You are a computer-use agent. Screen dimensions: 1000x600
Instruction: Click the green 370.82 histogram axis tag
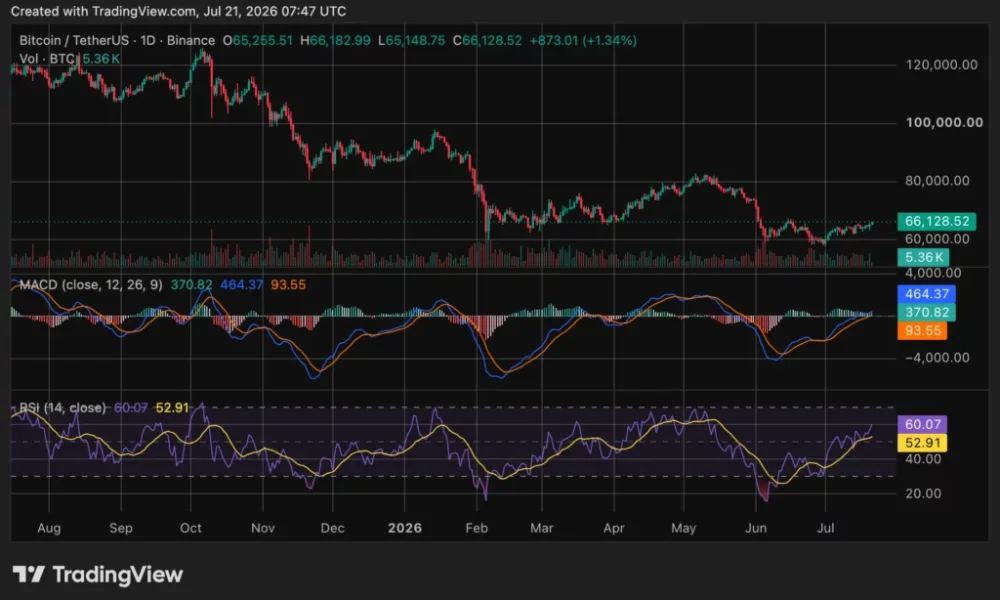click(926, 312)
